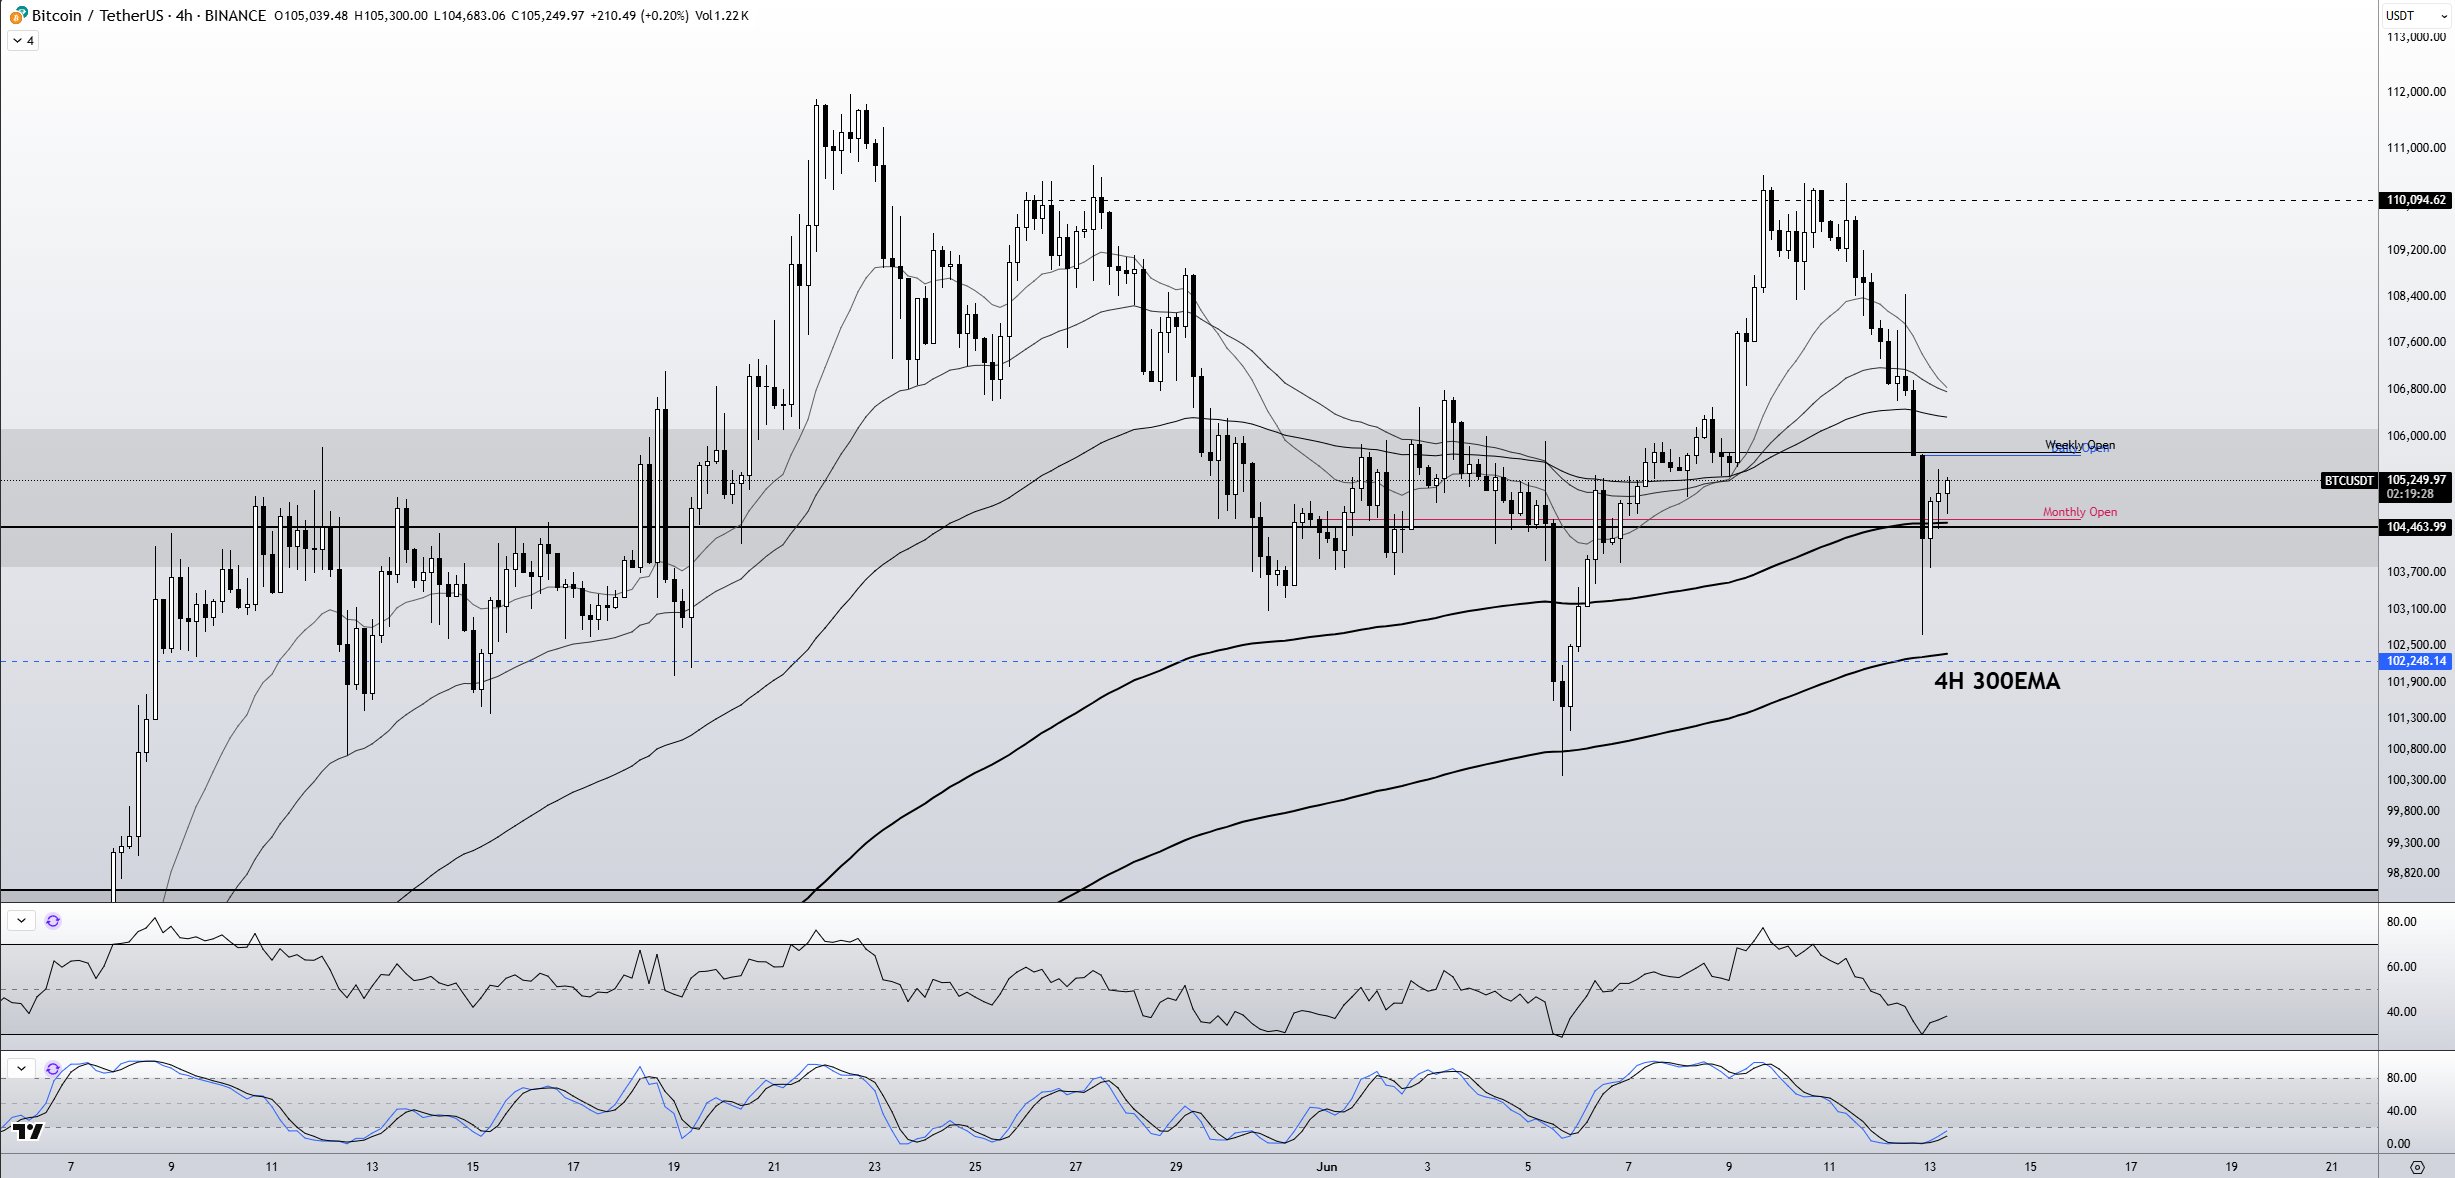This screenshot has width=2455, height=1178.
Task: Select the Weekly Open line label
Action: [2079, 444]
